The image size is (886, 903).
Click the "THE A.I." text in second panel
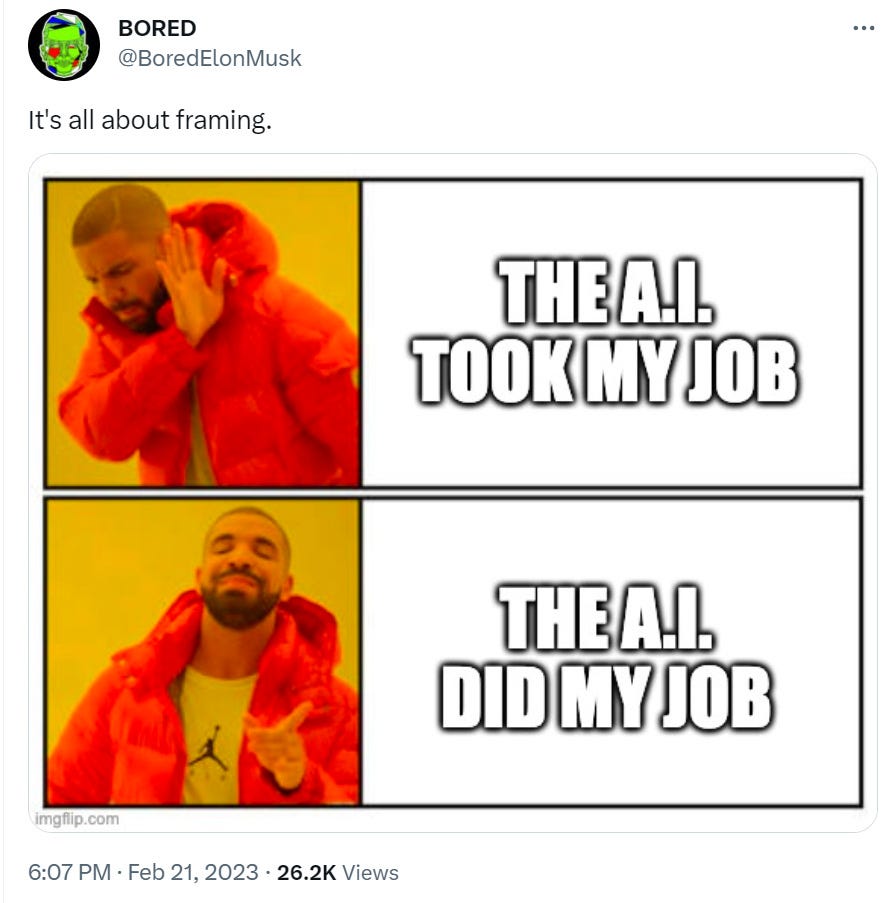(607, 618)
